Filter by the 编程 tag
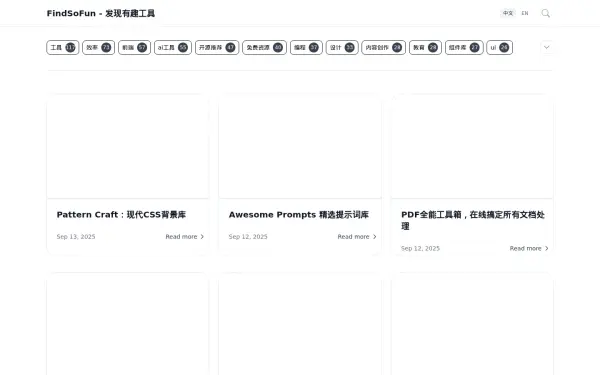This screenshot has height=375, width=600. [306, 47]
